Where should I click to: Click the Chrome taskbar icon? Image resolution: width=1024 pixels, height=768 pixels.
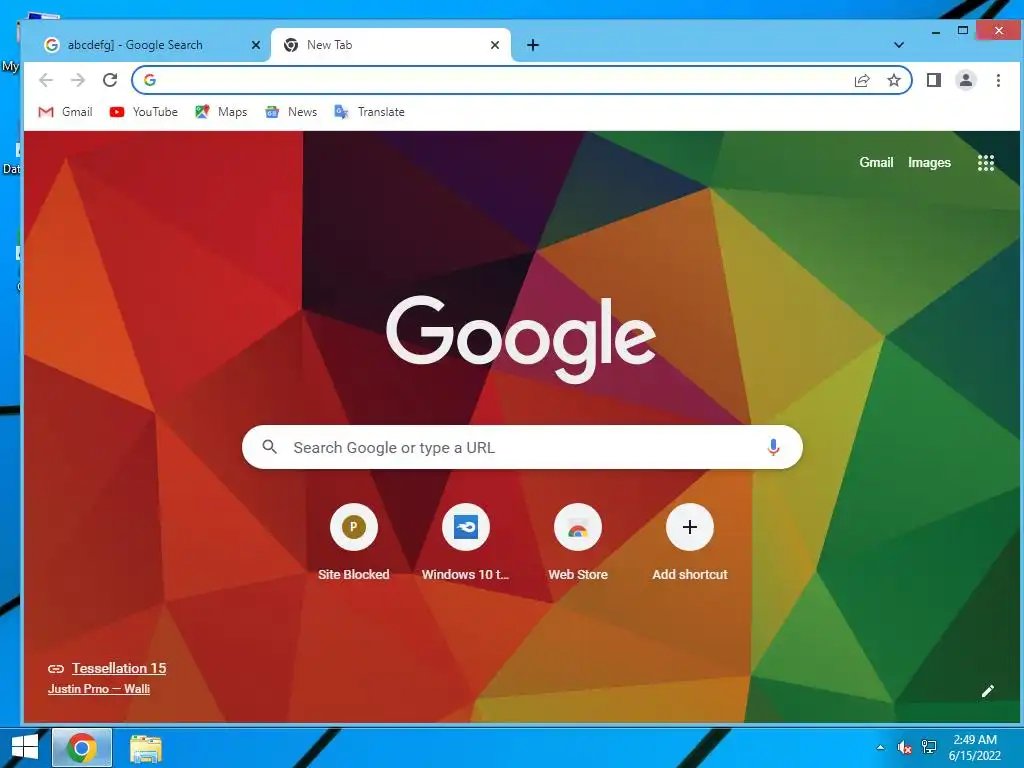(82, 747)
